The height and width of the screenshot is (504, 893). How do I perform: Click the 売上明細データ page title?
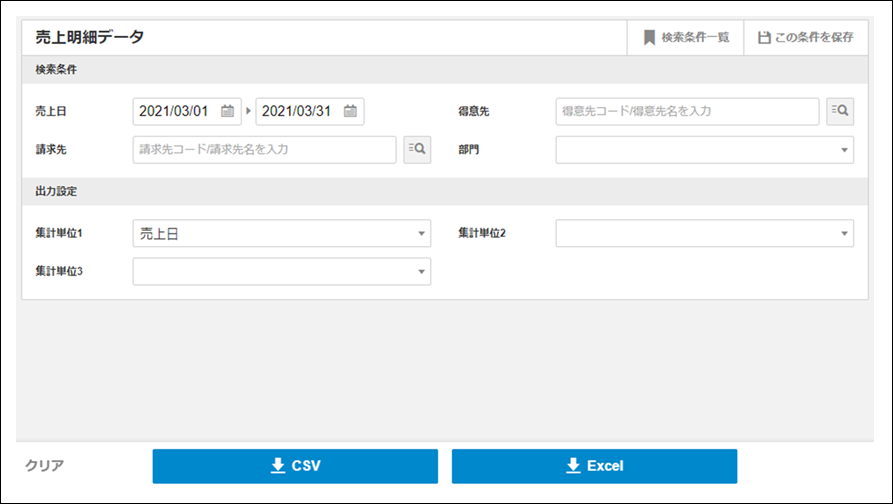point(90,38)
